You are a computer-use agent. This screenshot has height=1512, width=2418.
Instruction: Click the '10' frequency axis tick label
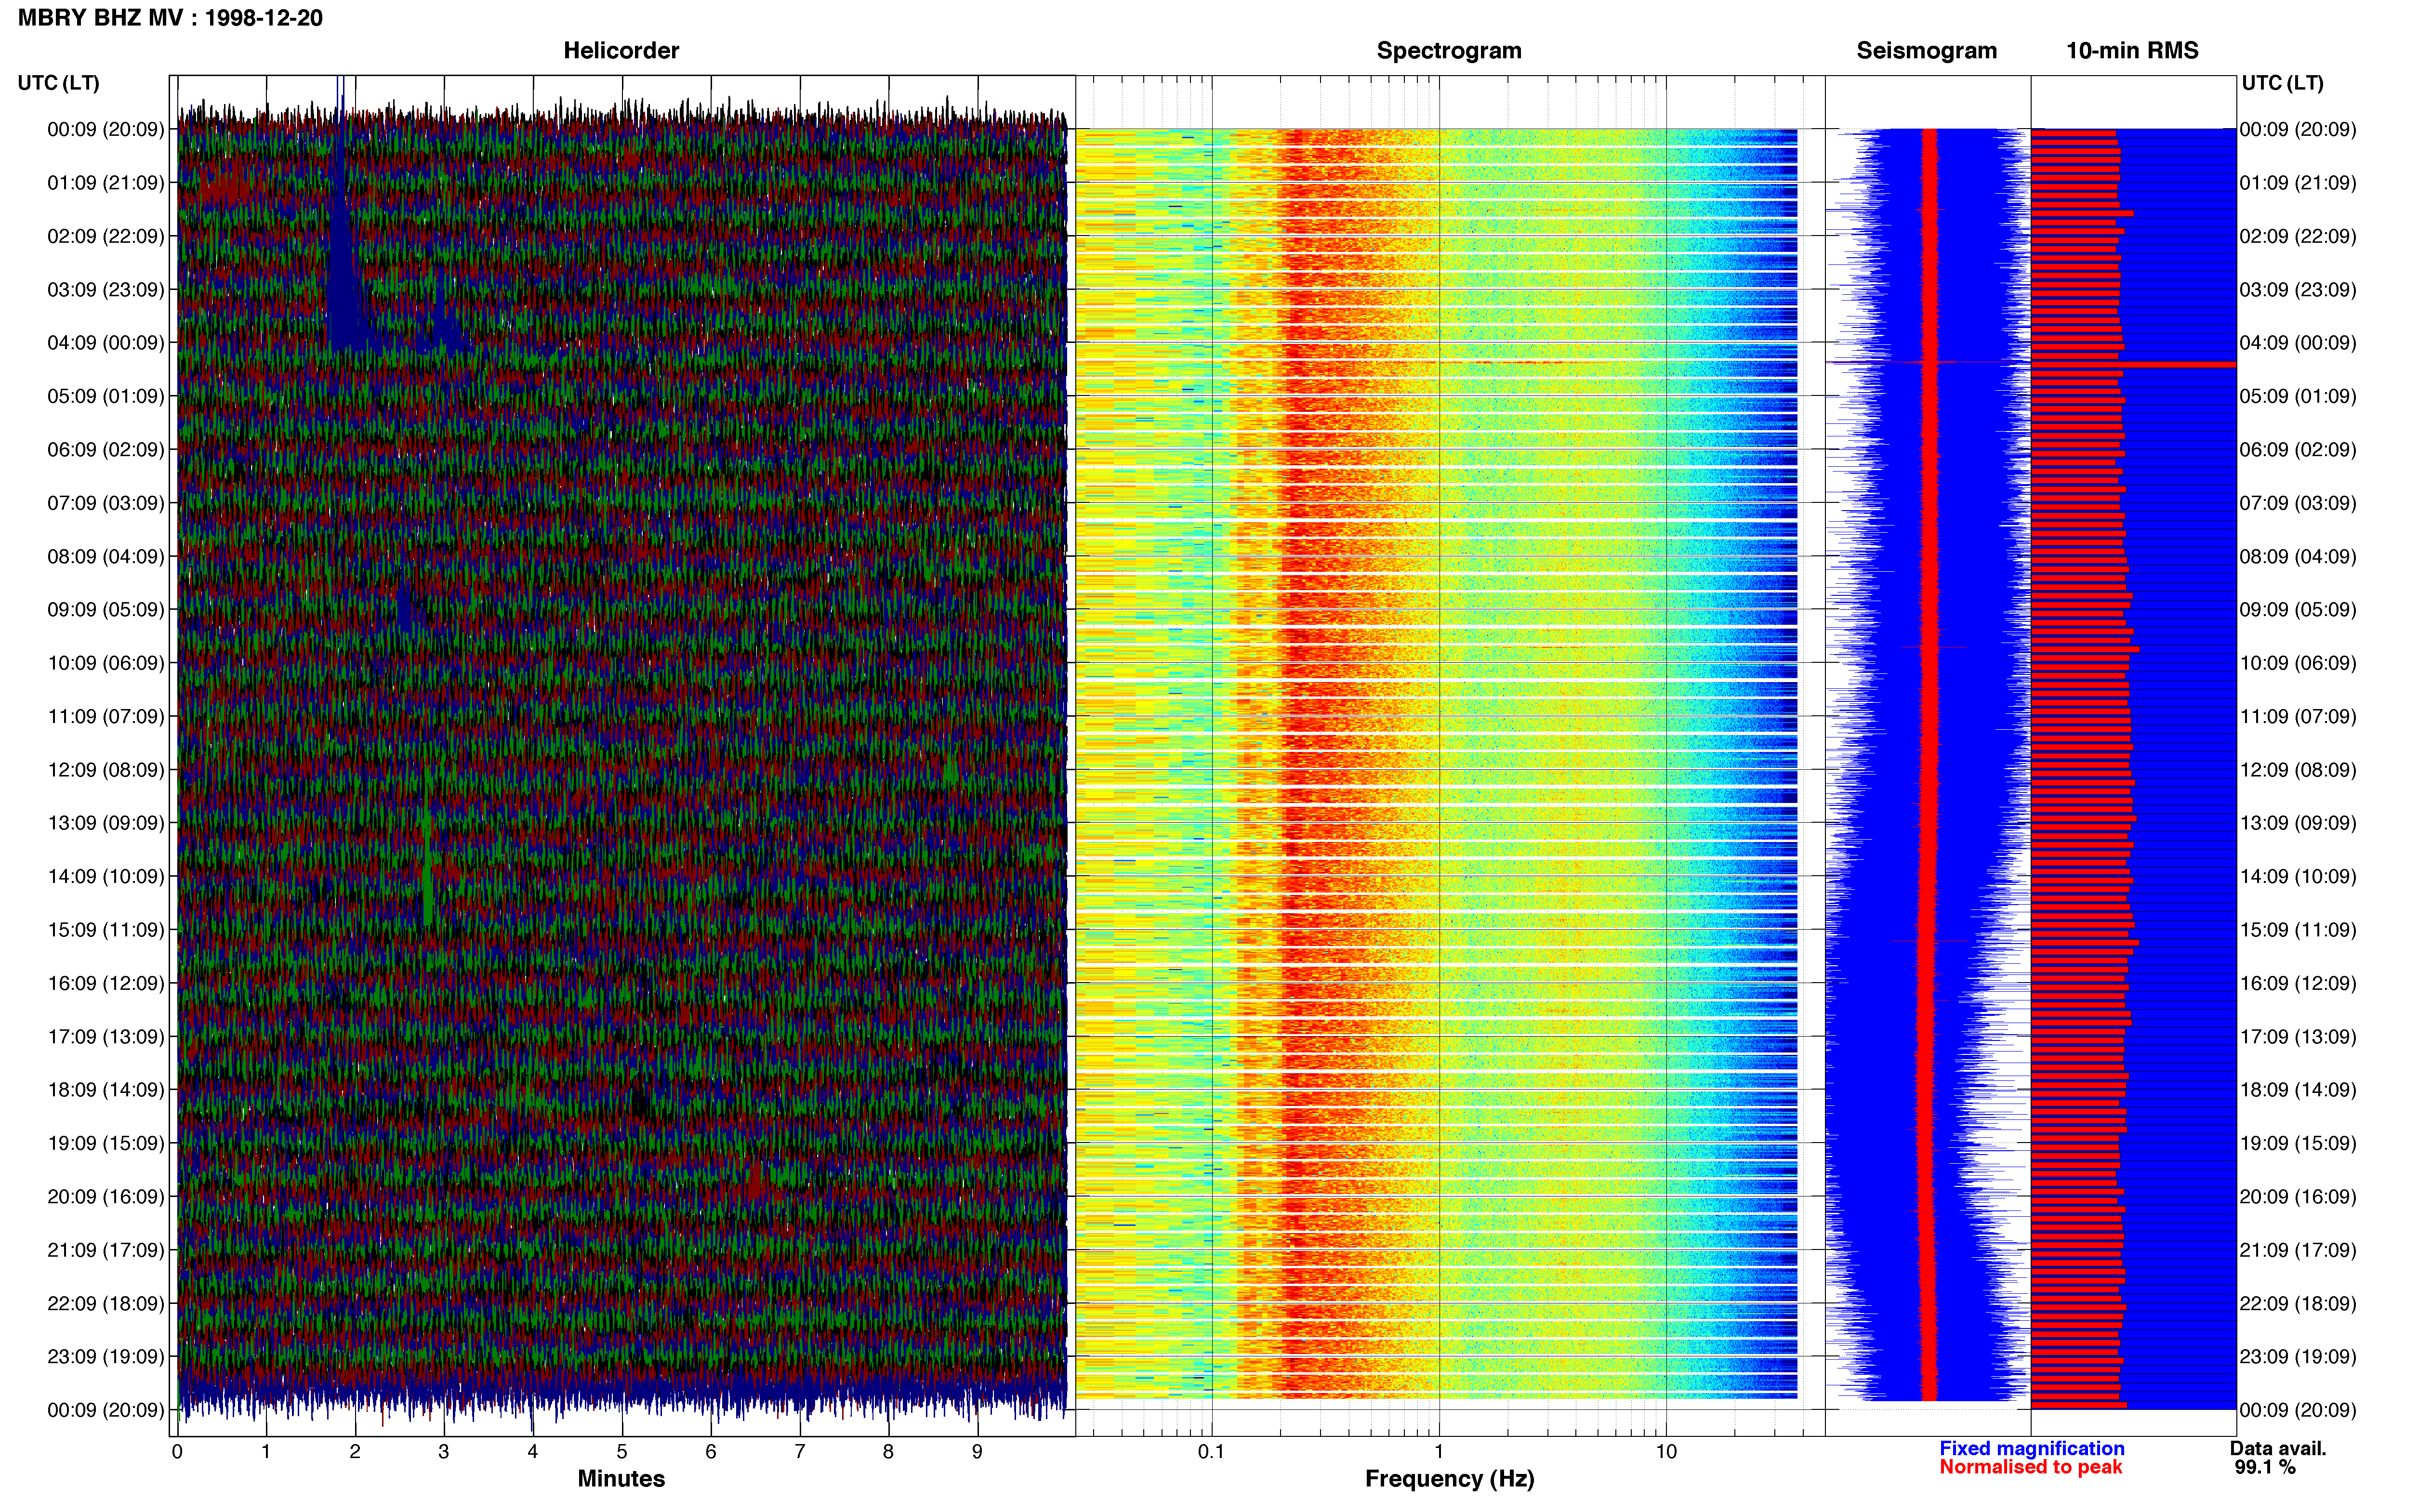[1666, 1452]
